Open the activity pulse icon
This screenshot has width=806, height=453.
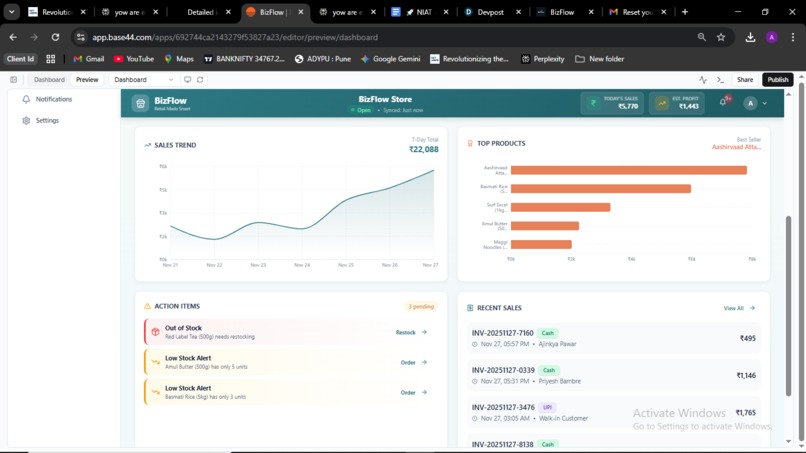[703, 80]
